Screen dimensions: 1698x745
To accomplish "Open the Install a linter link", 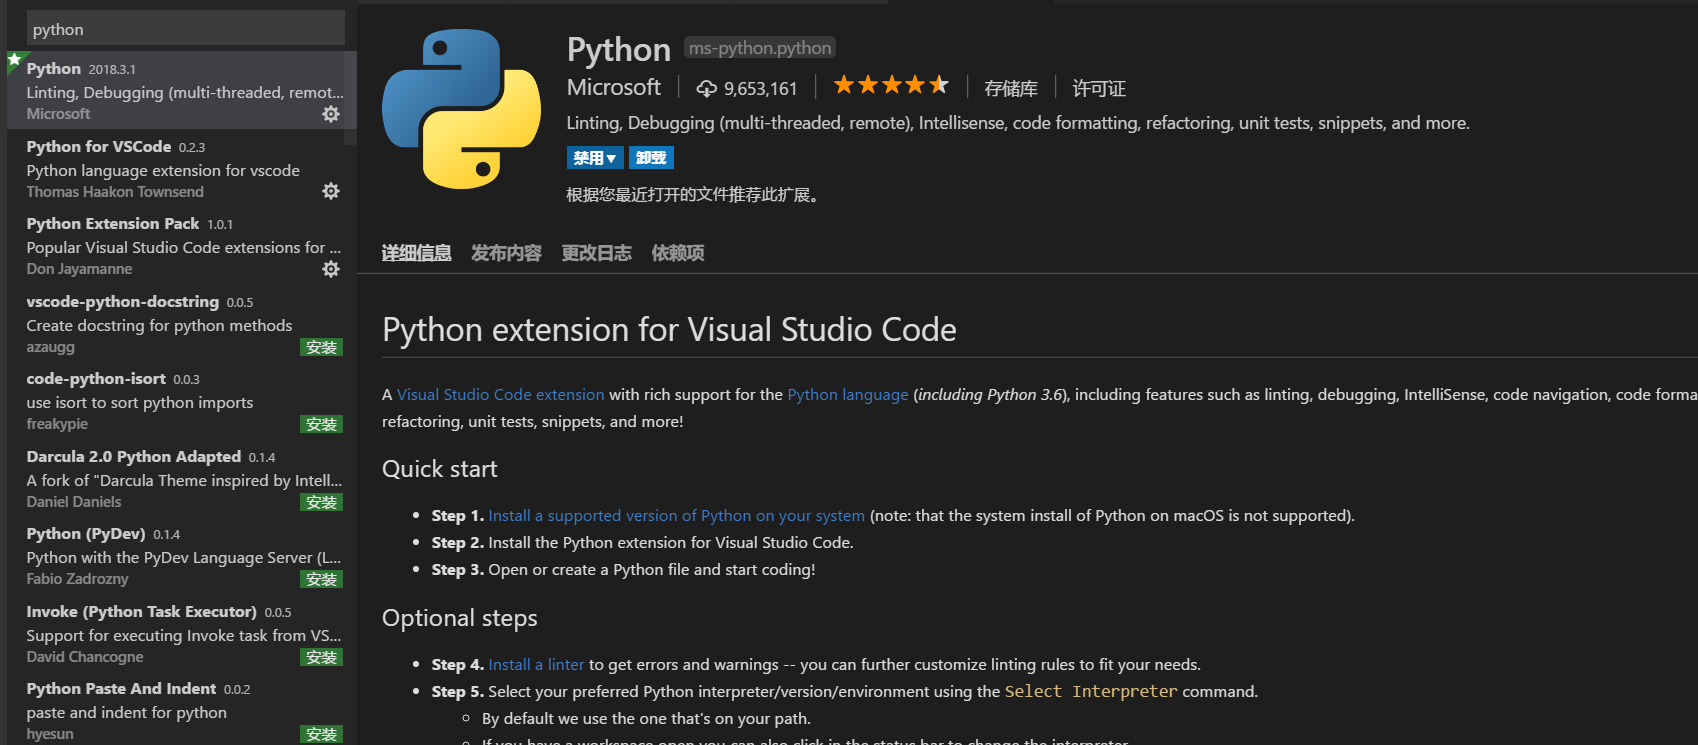I will point(536,664).
